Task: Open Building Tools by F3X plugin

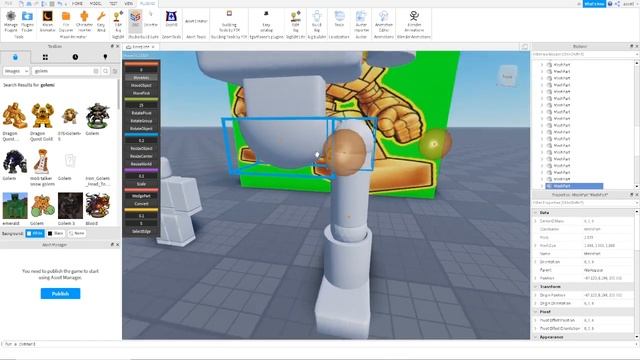Action: click(x=229, y=21)
